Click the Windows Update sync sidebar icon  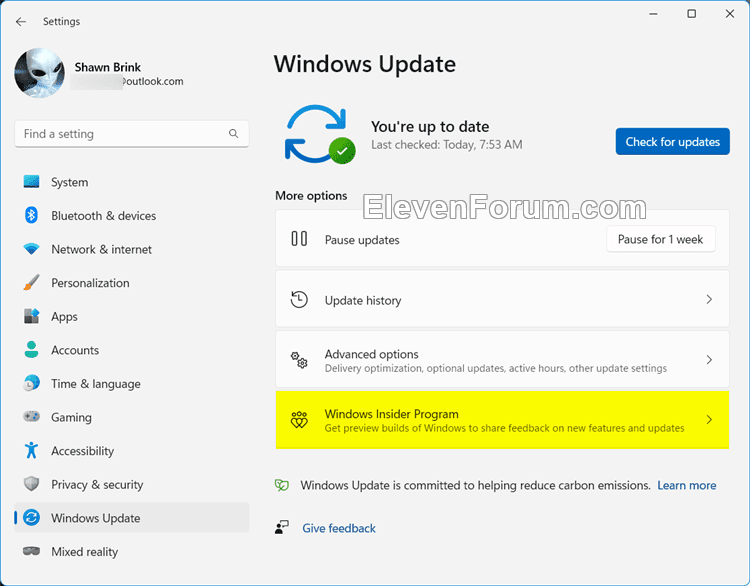32,518
